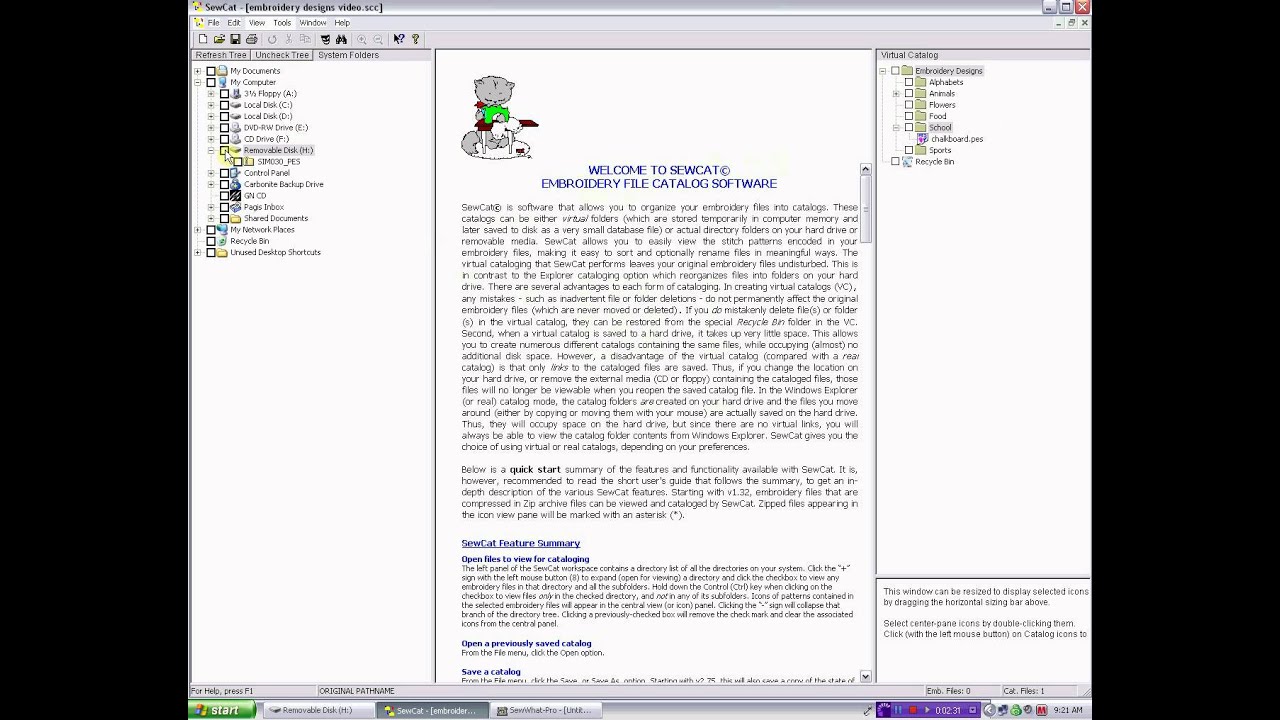1280x720 pixels.
Task: Expand the Control Panel node
Action: click(x=211, y=173)
